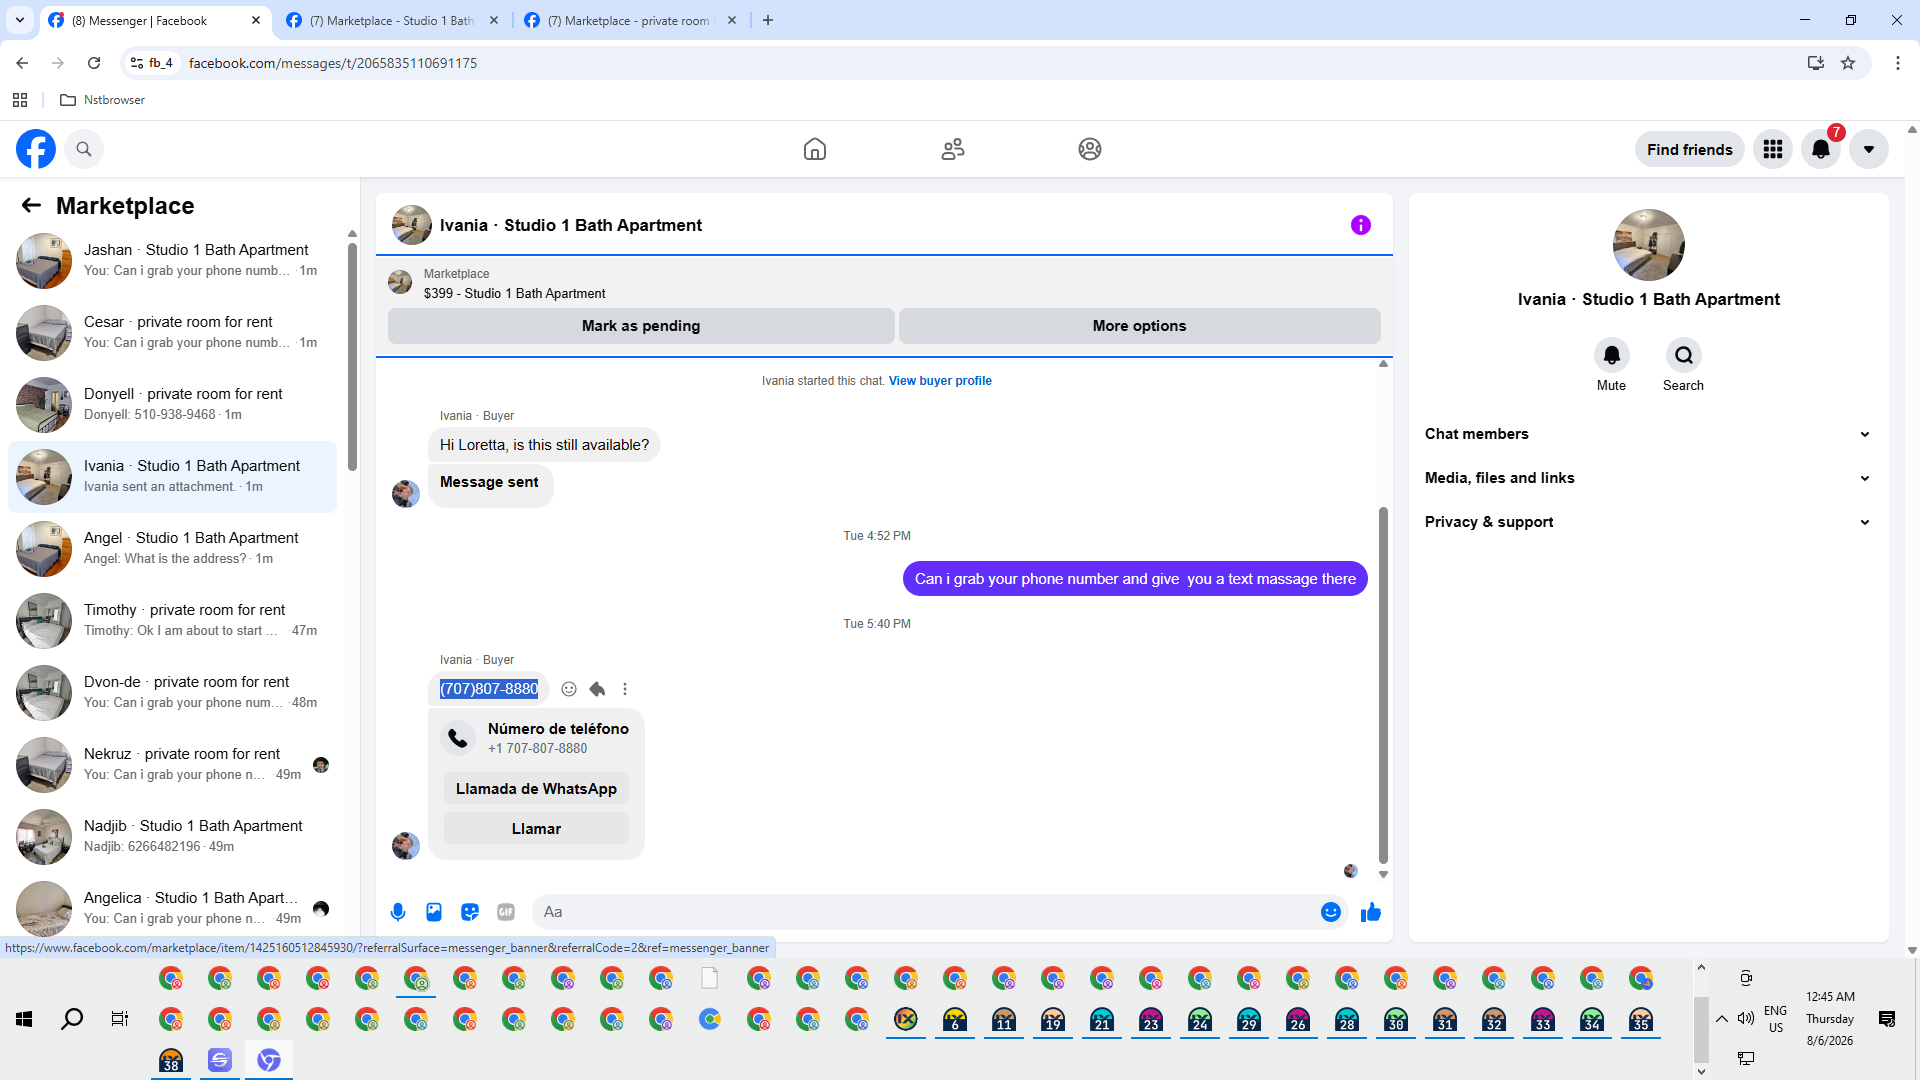
Task: Open the volume control in system tray
Action: (1746, 1019)
